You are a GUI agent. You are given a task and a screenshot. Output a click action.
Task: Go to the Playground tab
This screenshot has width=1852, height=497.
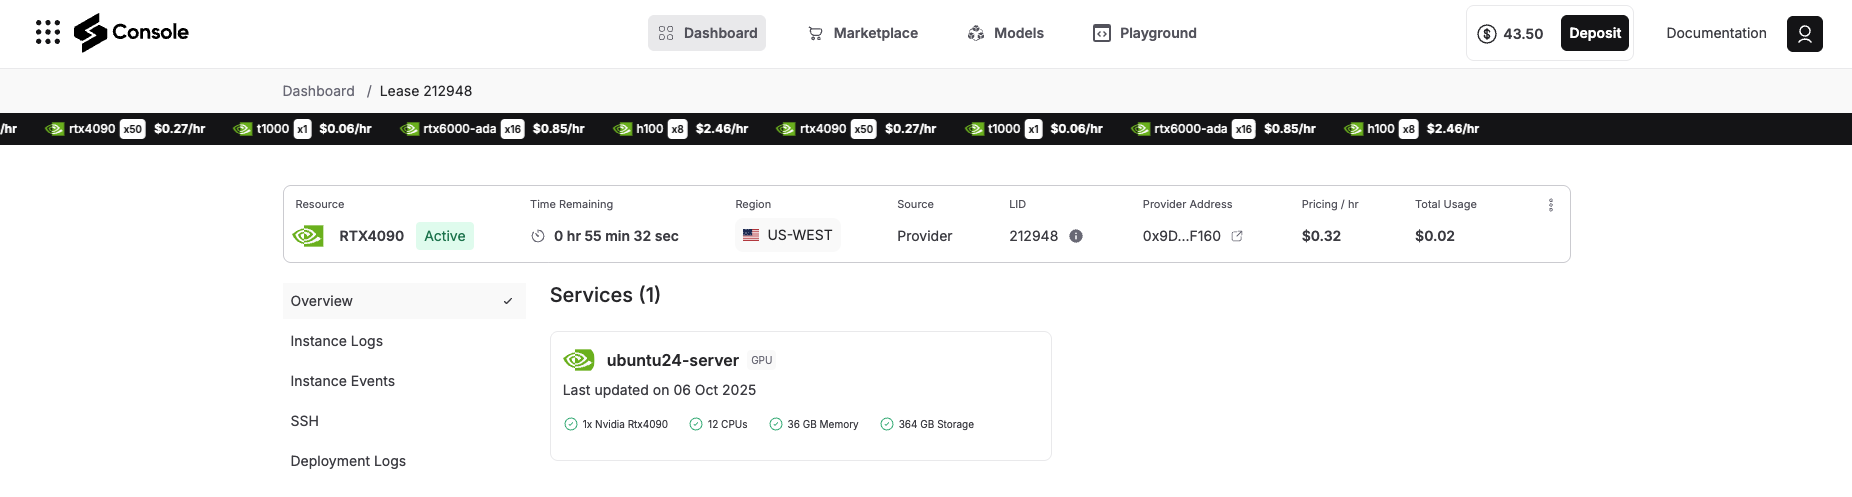[1144, 33]
